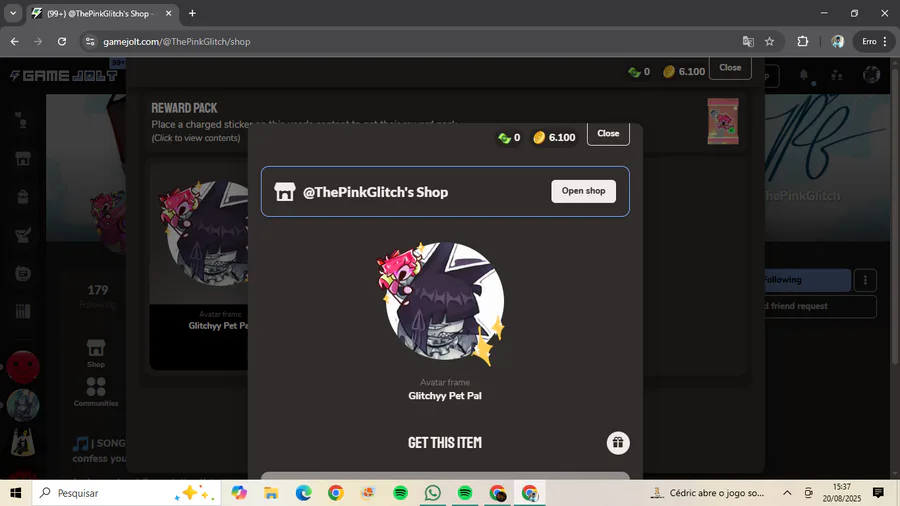This screenshot has height=506, width=900.
Task: Open the profile more options menu
Action: point(866,280)
